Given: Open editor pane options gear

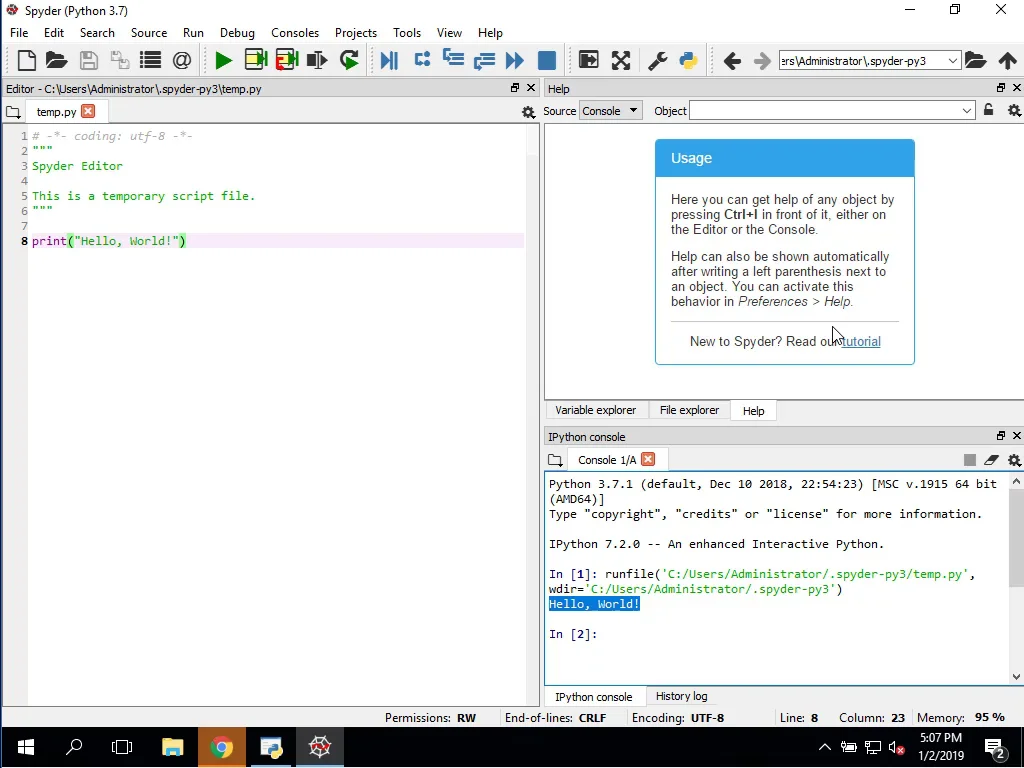Looking at the screenshot, I should 528,112.
